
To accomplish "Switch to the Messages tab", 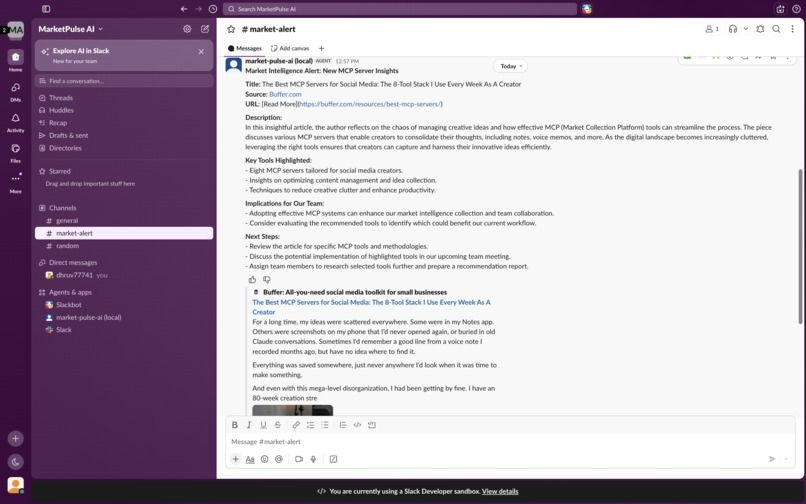I will pos(245,48).
